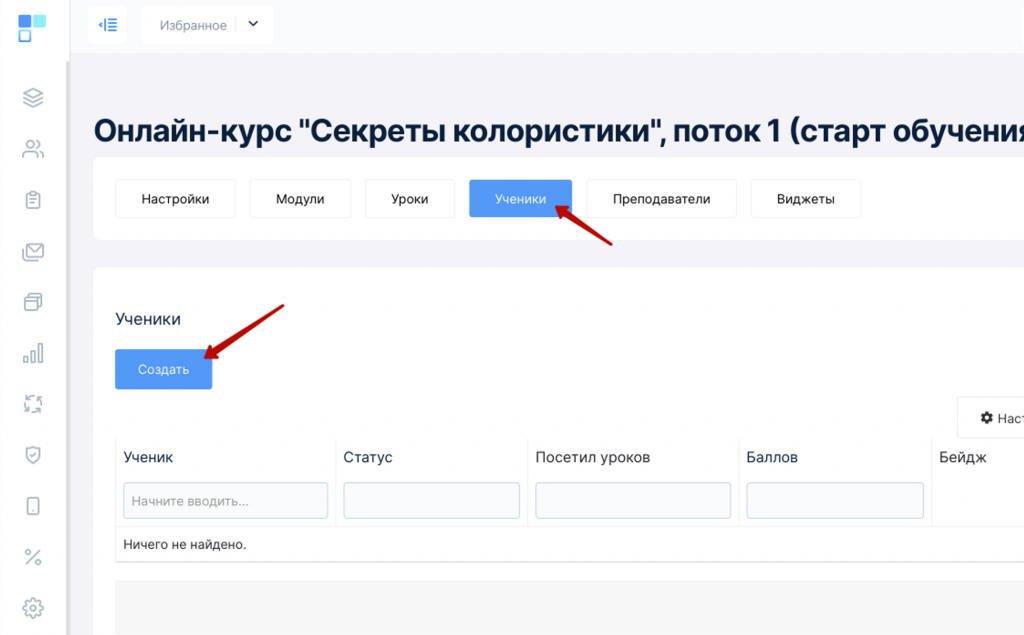This screenshot has height=635, width=1024.
Task: Focus the Ученик search input field
Action: (225, 501)
